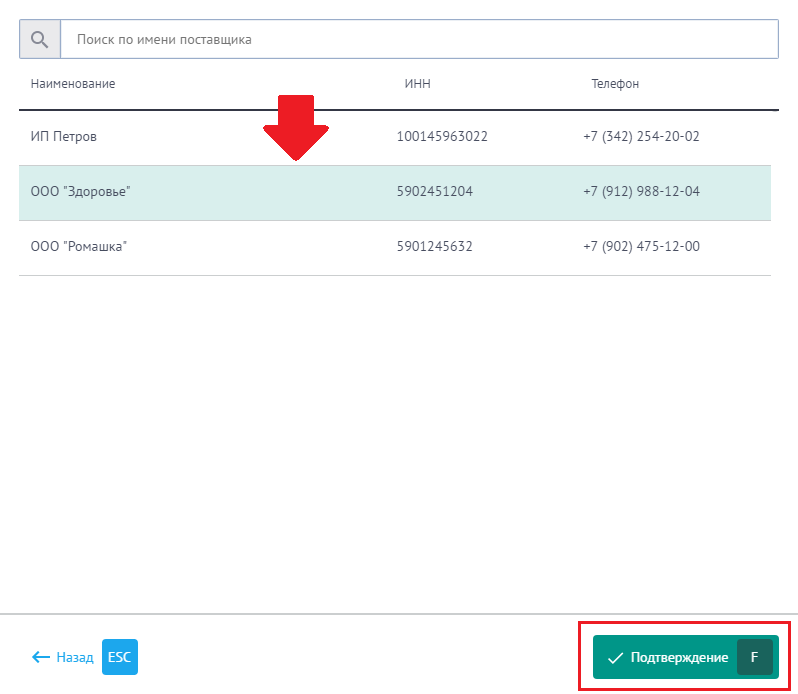This screenshot has width=798, height=694.
Task: Click the Наименование column header
Action: tap(73, 84)
